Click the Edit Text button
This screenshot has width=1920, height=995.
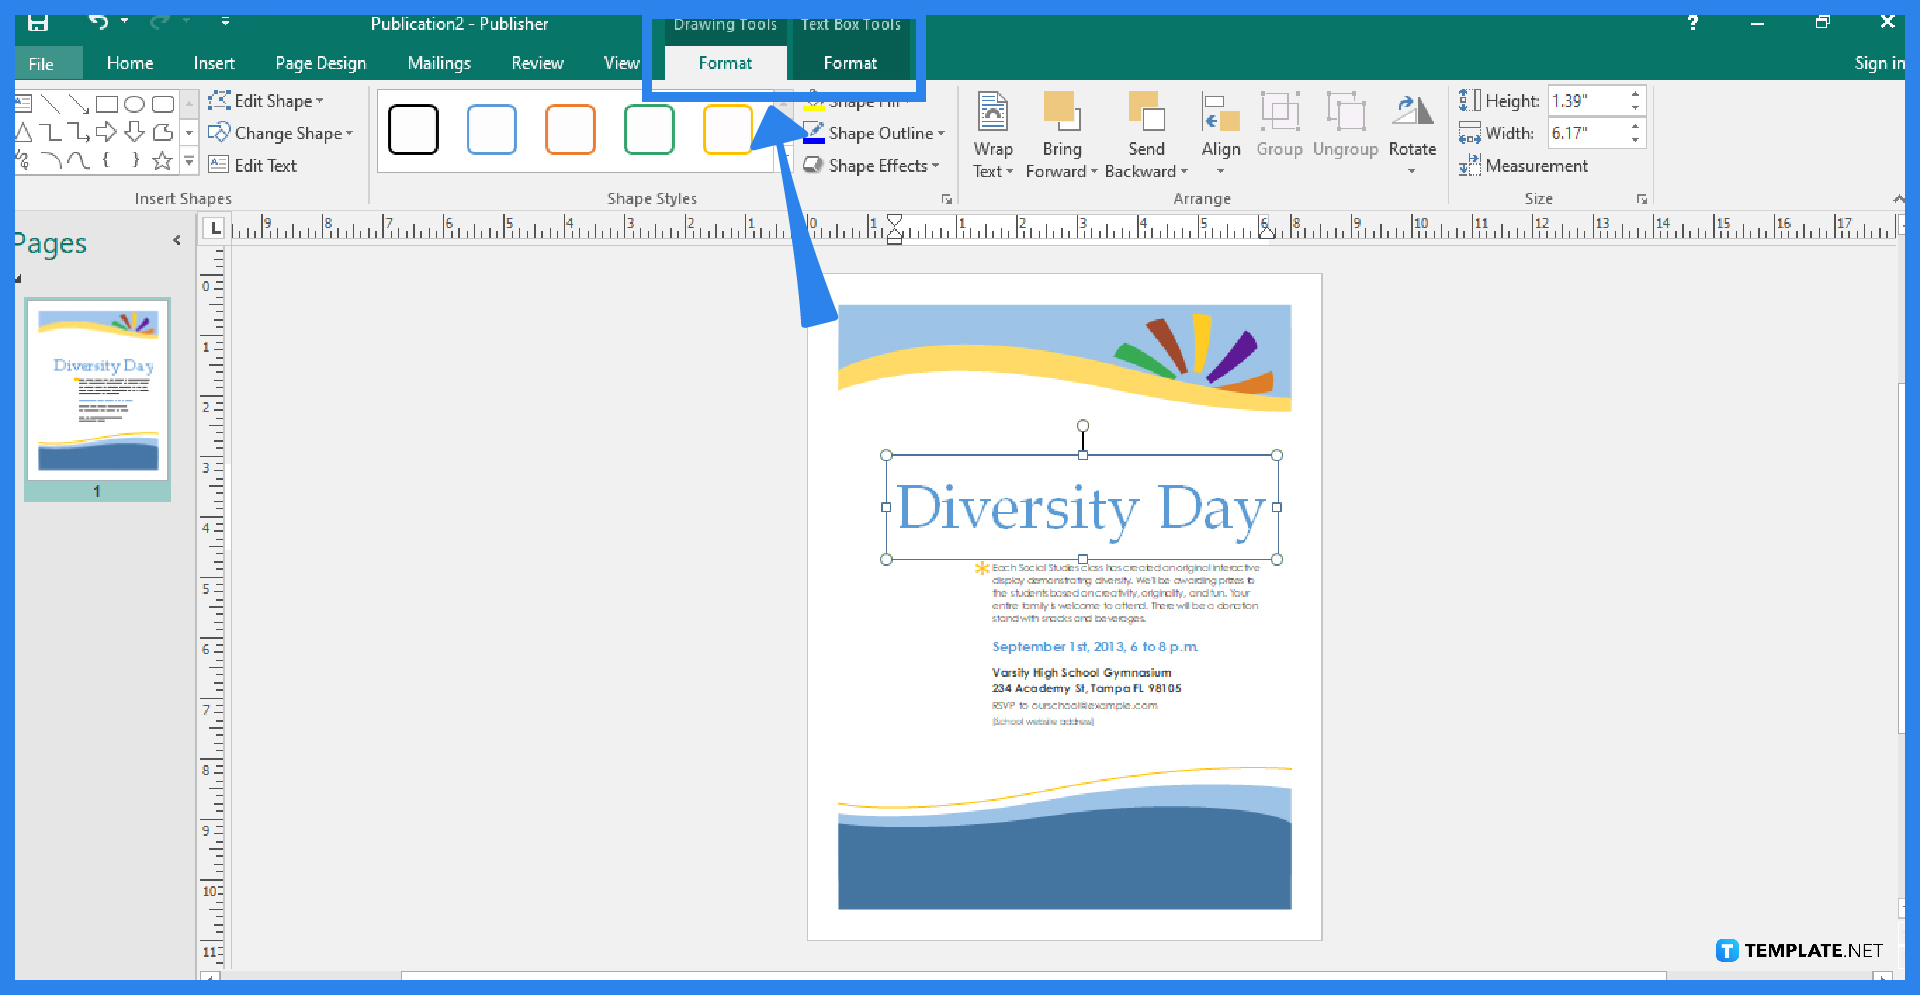click(x=266, y=165)
